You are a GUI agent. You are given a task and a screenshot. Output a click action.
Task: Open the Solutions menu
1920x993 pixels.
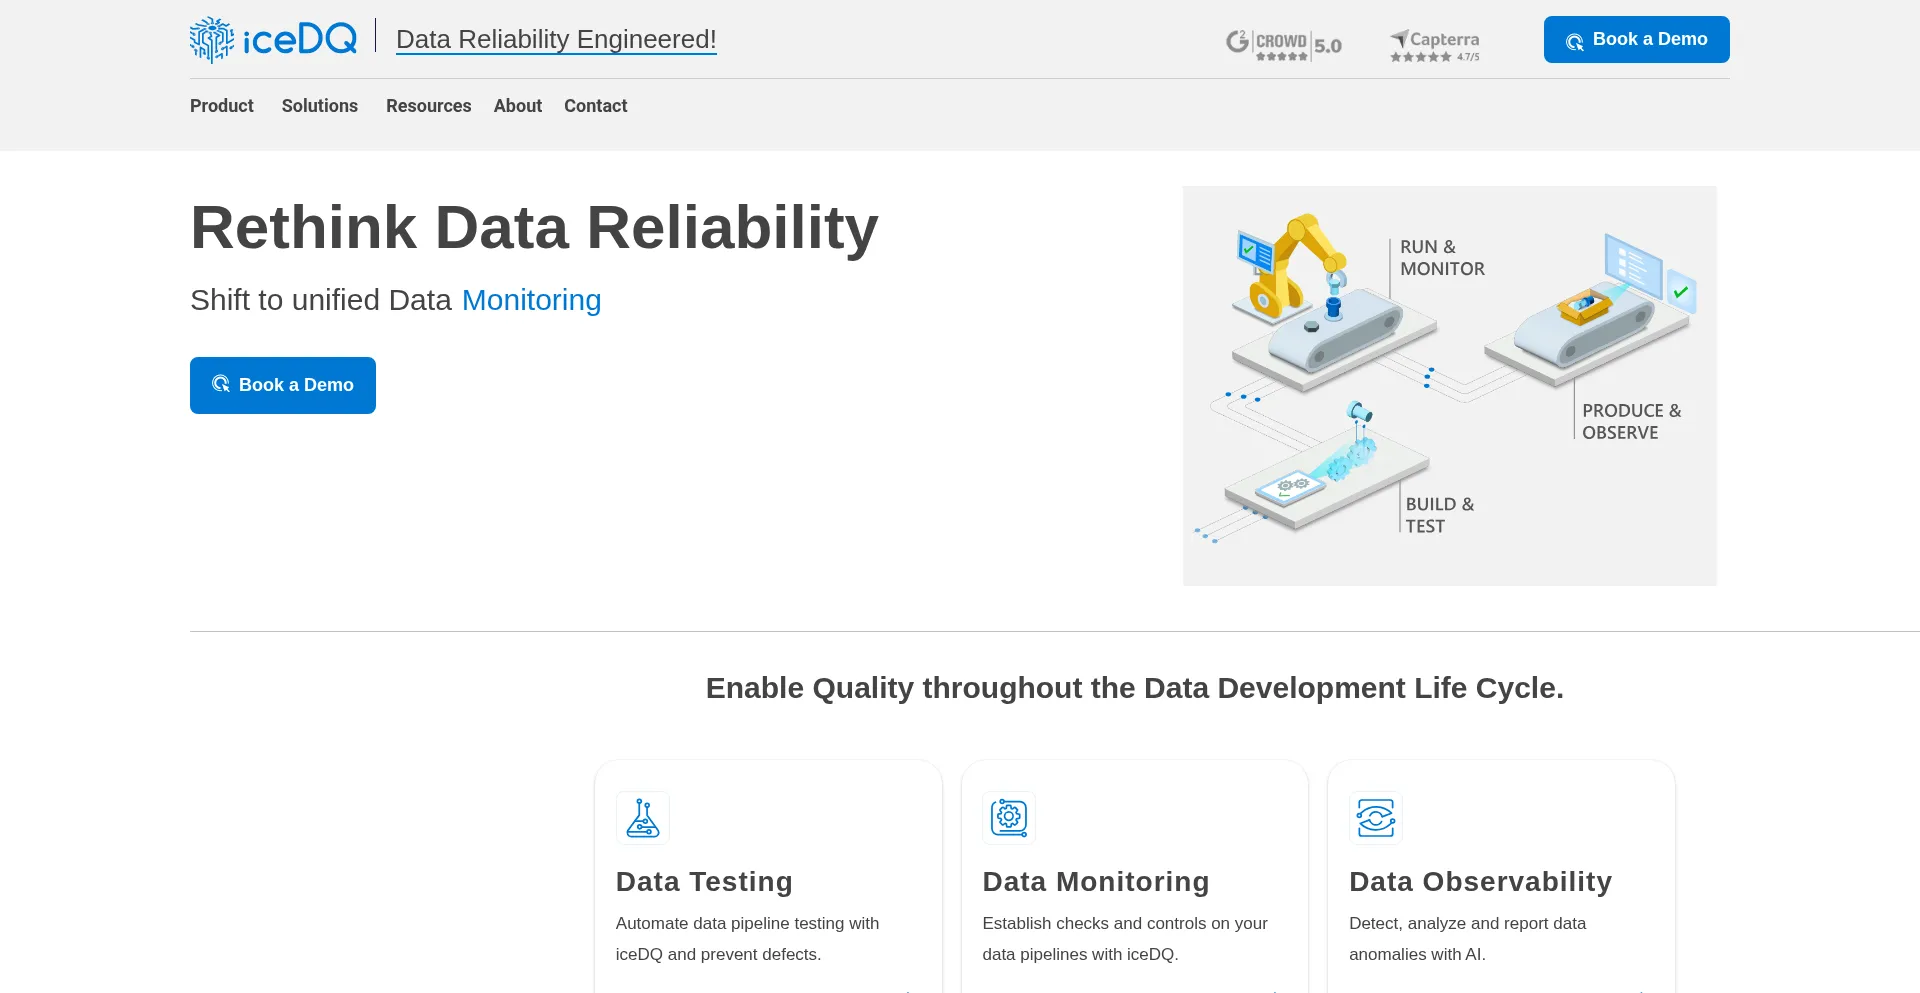[320, 106]
